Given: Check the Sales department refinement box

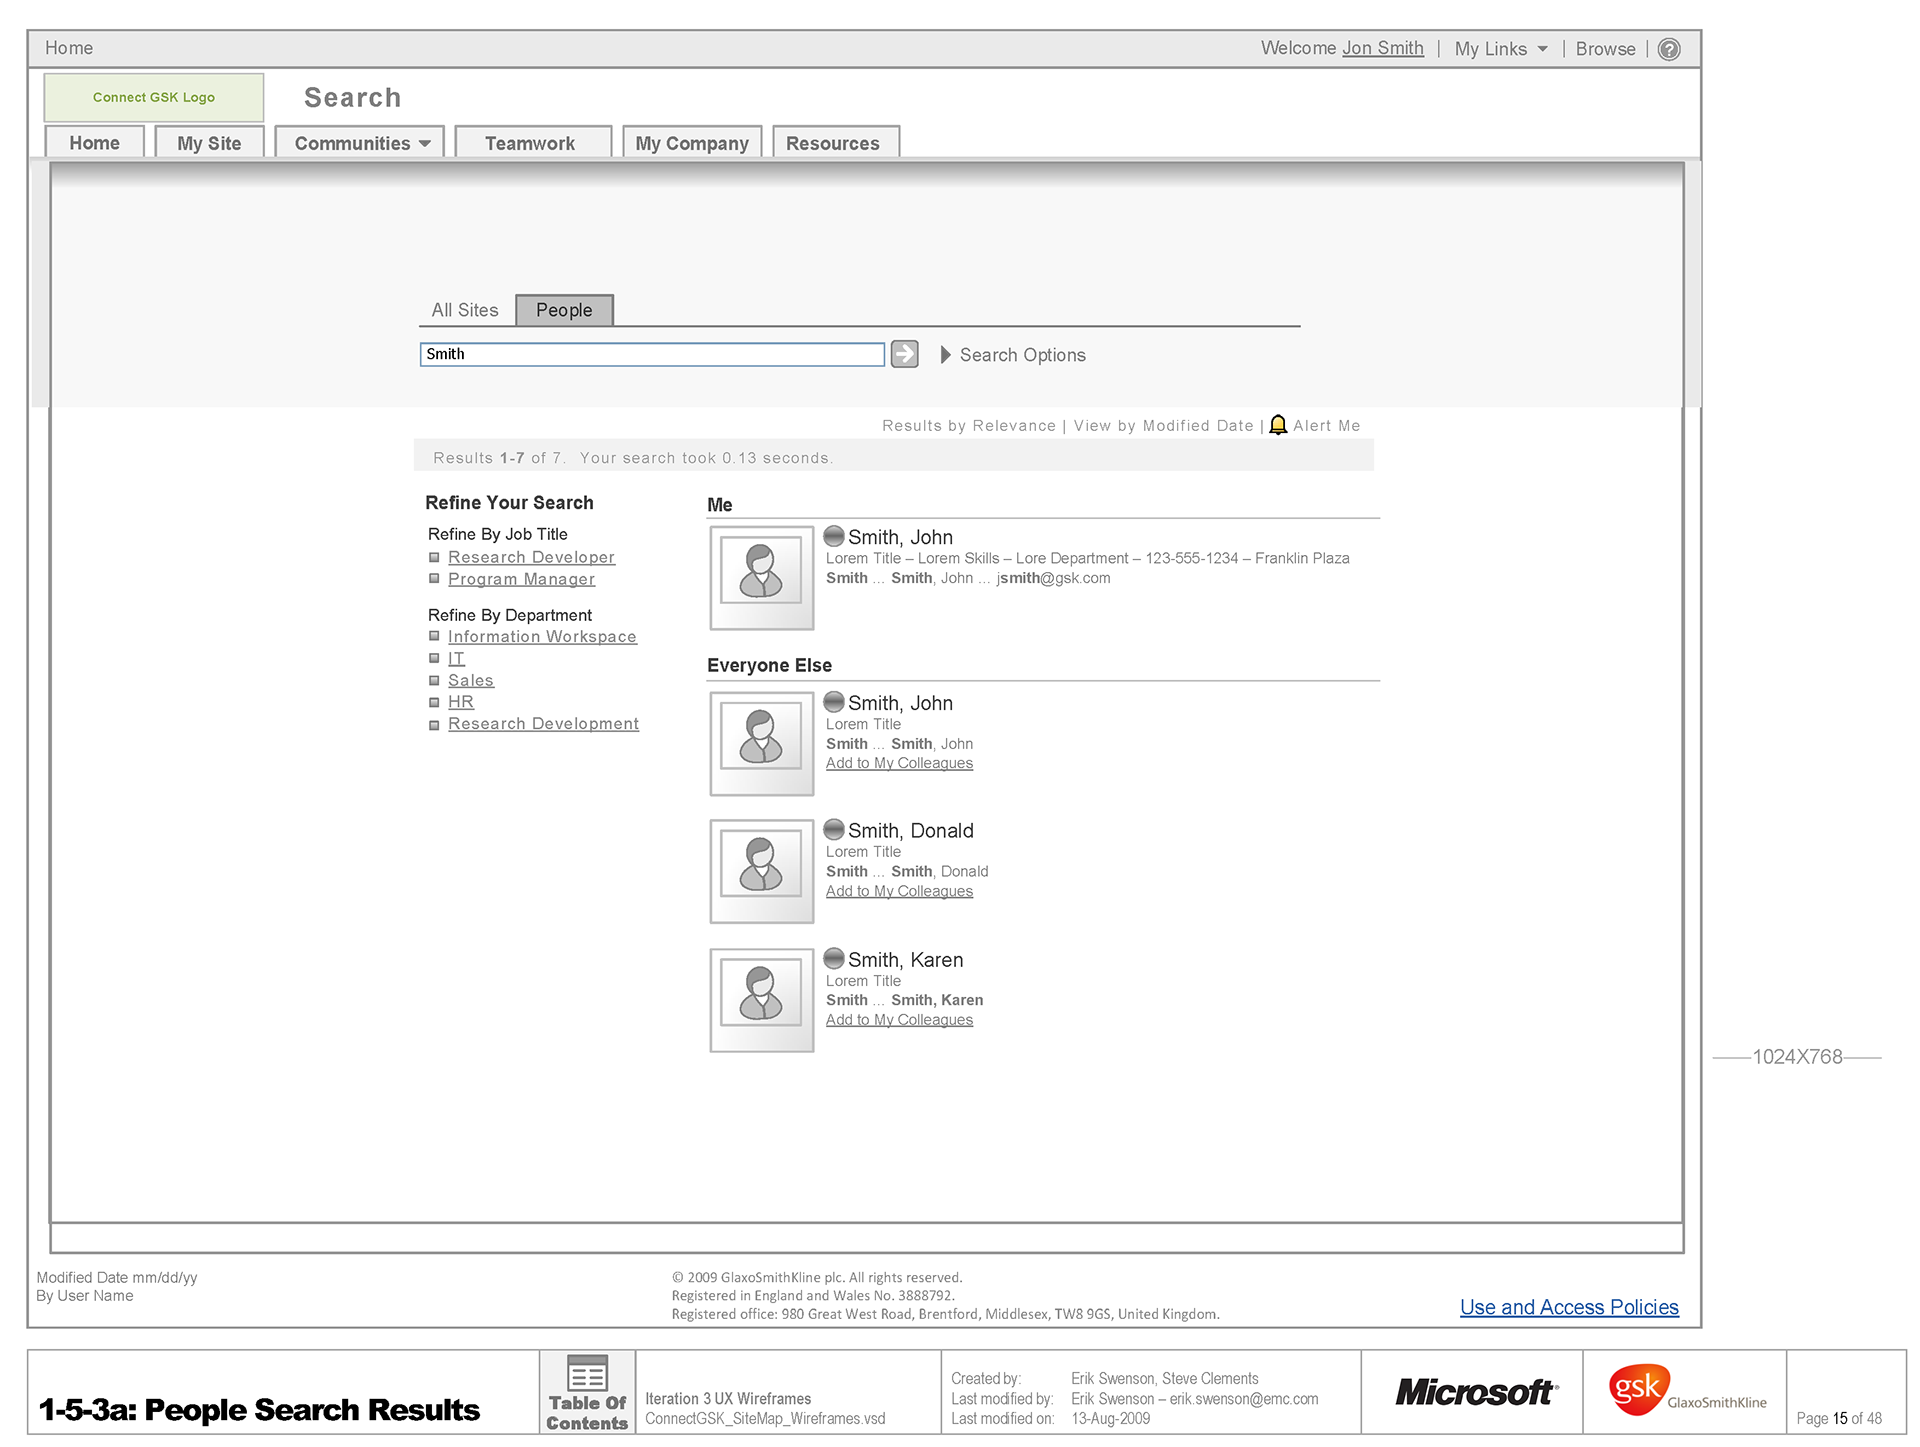Looking at the screenshot, I should 434,680.
